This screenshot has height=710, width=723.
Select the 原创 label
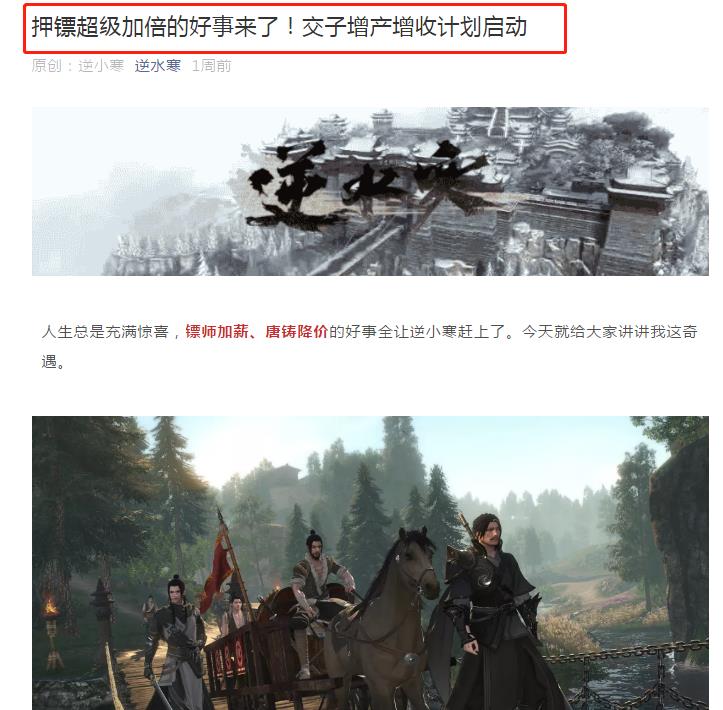point(46,66)
